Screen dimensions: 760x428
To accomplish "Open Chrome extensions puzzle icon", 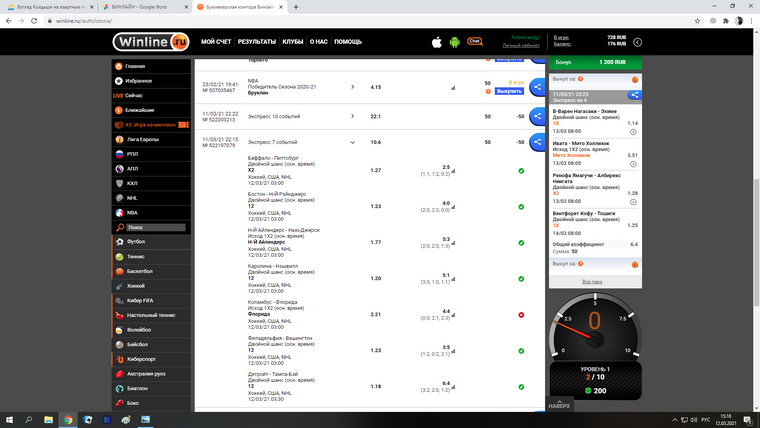I will [x=726, y=21].
